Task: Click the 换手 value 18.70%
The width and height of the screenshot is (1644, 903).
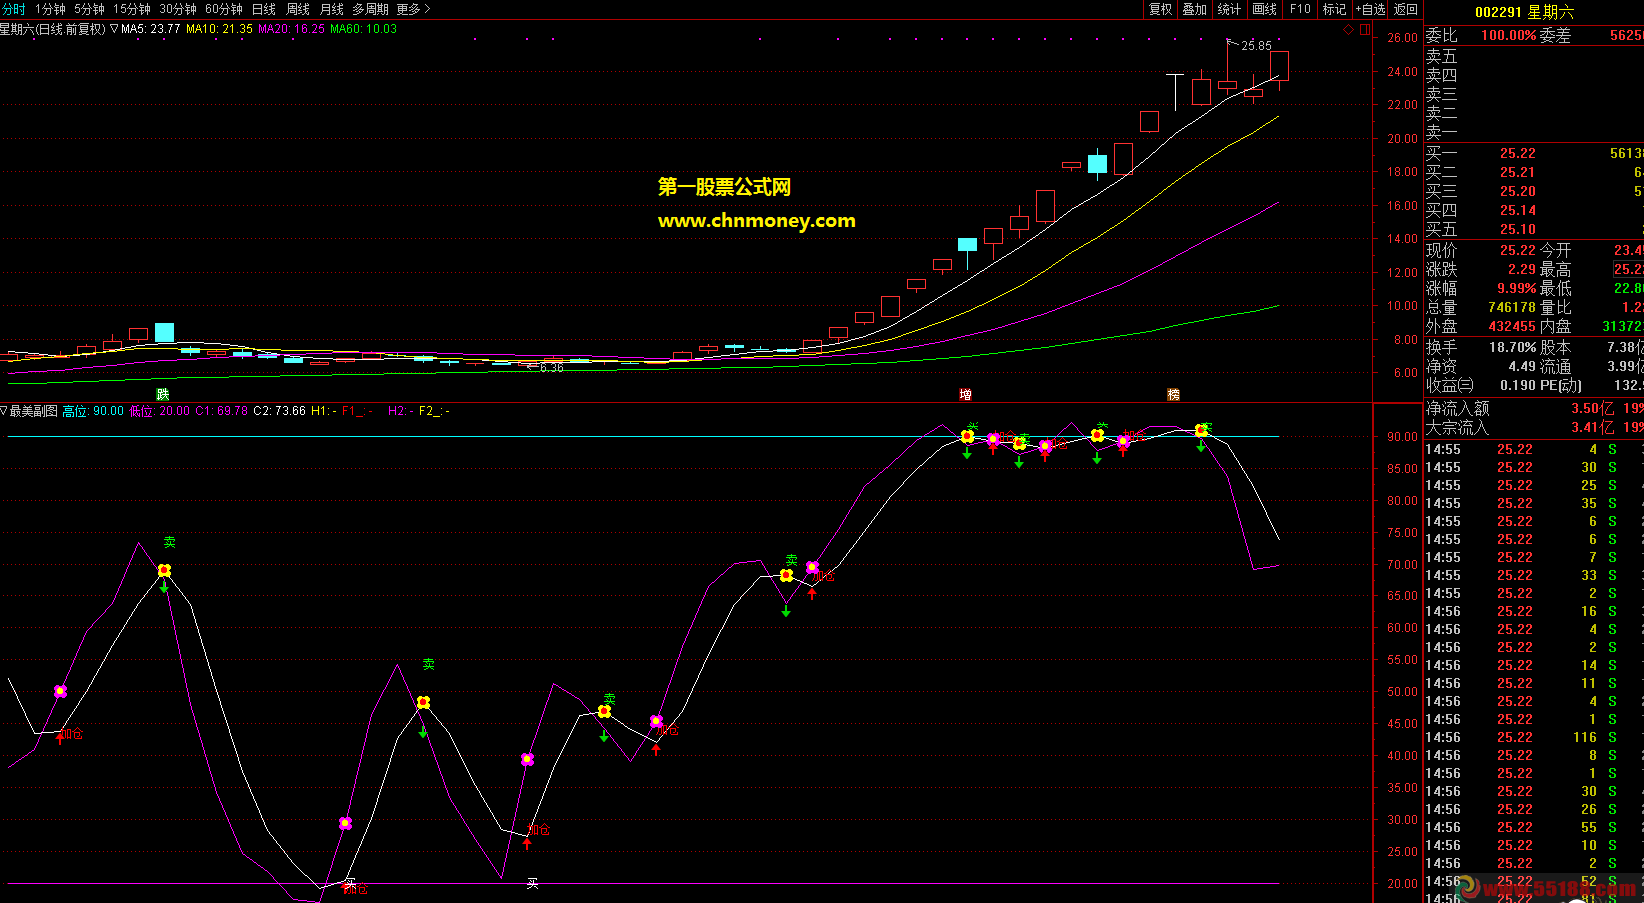Action: 1513,347
